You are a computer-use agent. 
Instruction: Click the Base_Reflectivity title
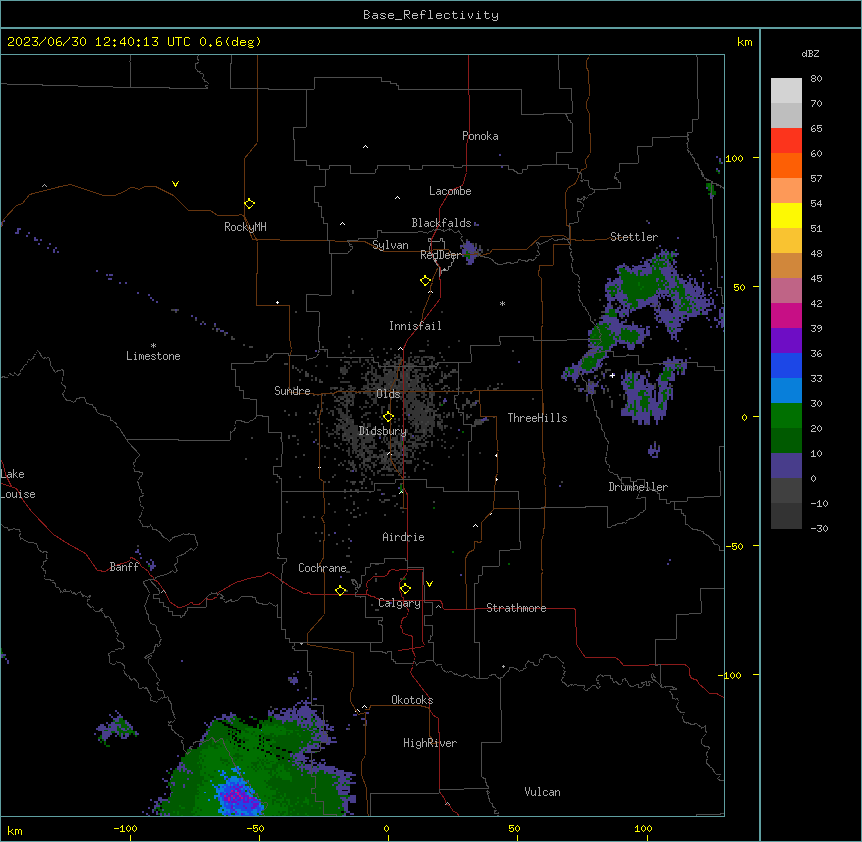click(431, 15)
